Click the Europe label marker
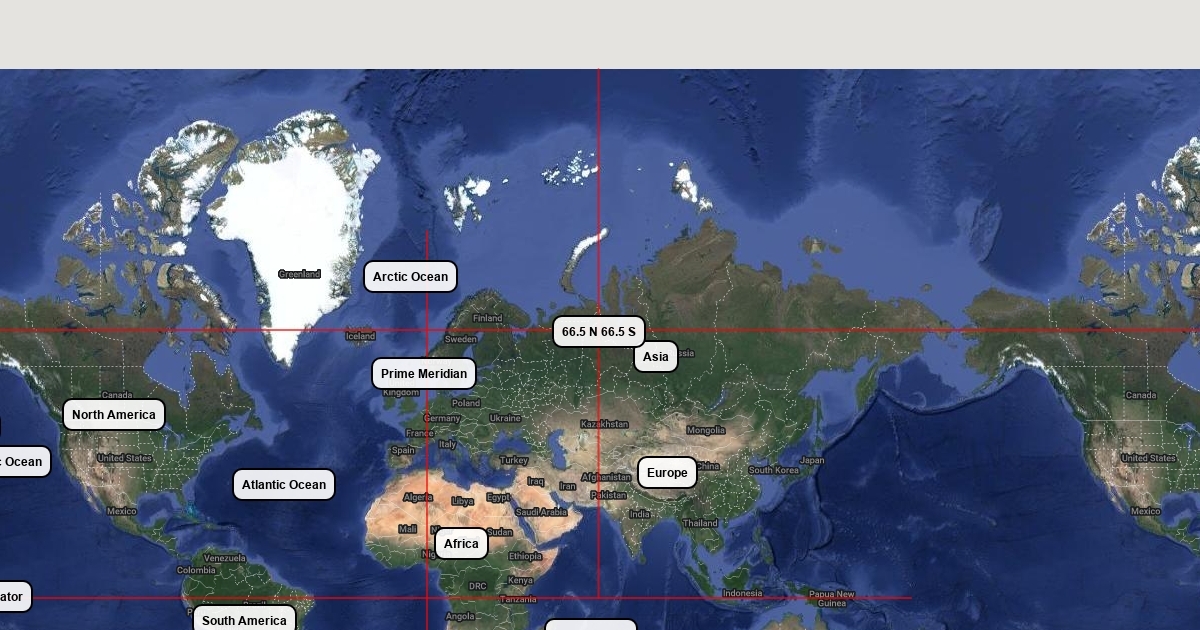Viewport: 1200px width, 630px height. (x=667, y=473)
